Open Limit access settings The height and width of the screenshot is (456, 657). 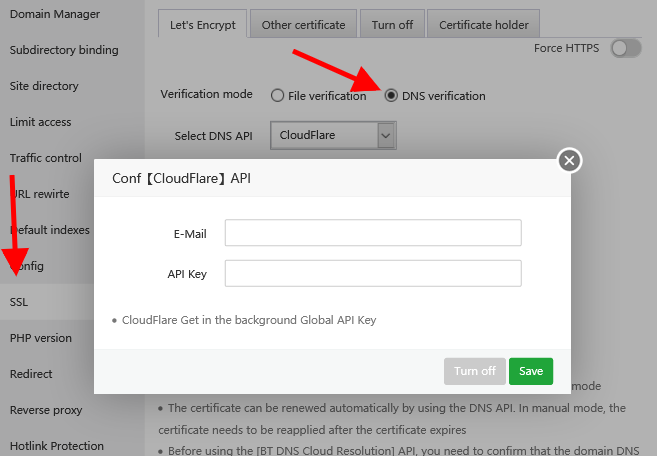click(41, 122)
